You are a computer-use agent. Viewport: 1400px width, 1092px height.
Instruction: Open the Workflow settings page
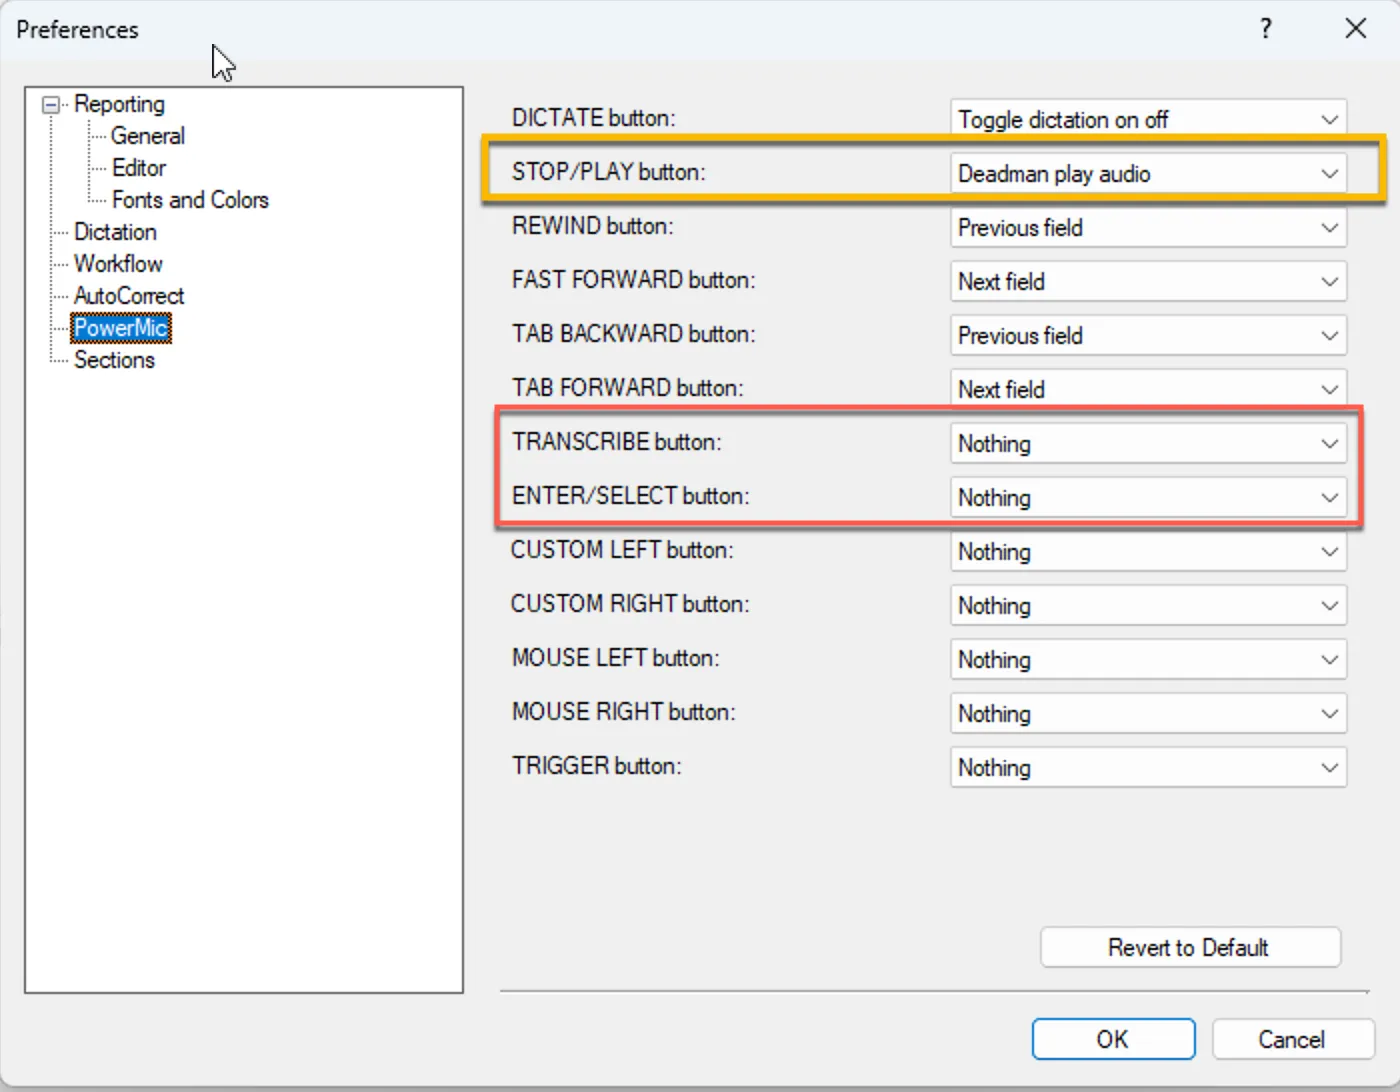[118, 263]
